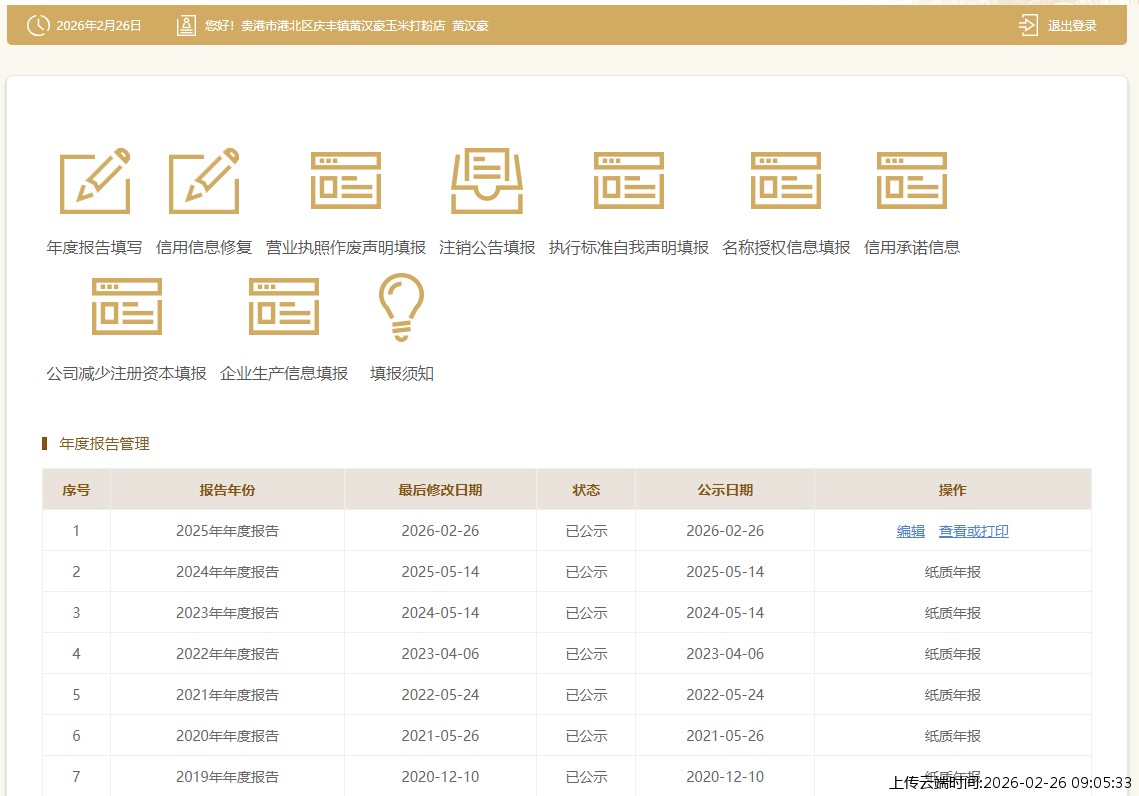Click the 年度报告管理 section heading
This screenshot has height=796, width=1139.
tap(102, 443)
